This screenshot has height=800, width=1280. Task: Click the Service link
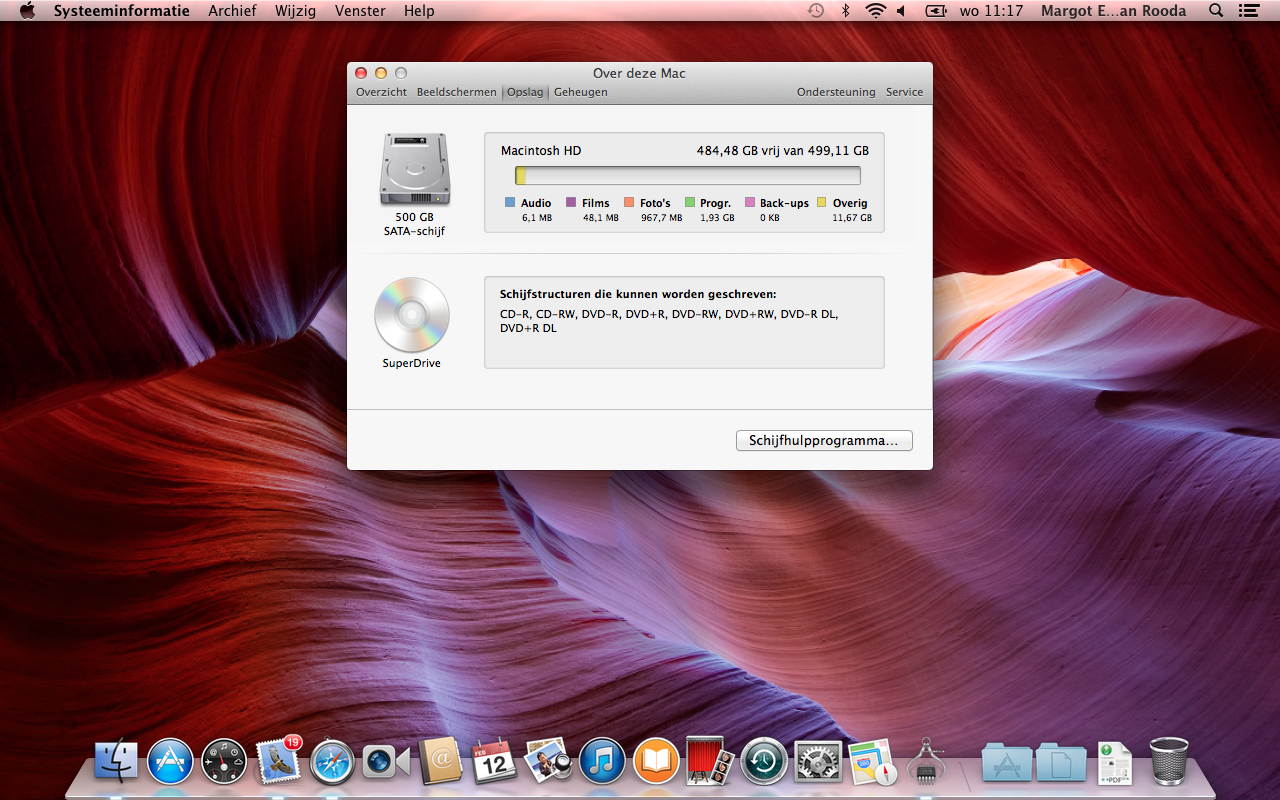click(904, 92)
